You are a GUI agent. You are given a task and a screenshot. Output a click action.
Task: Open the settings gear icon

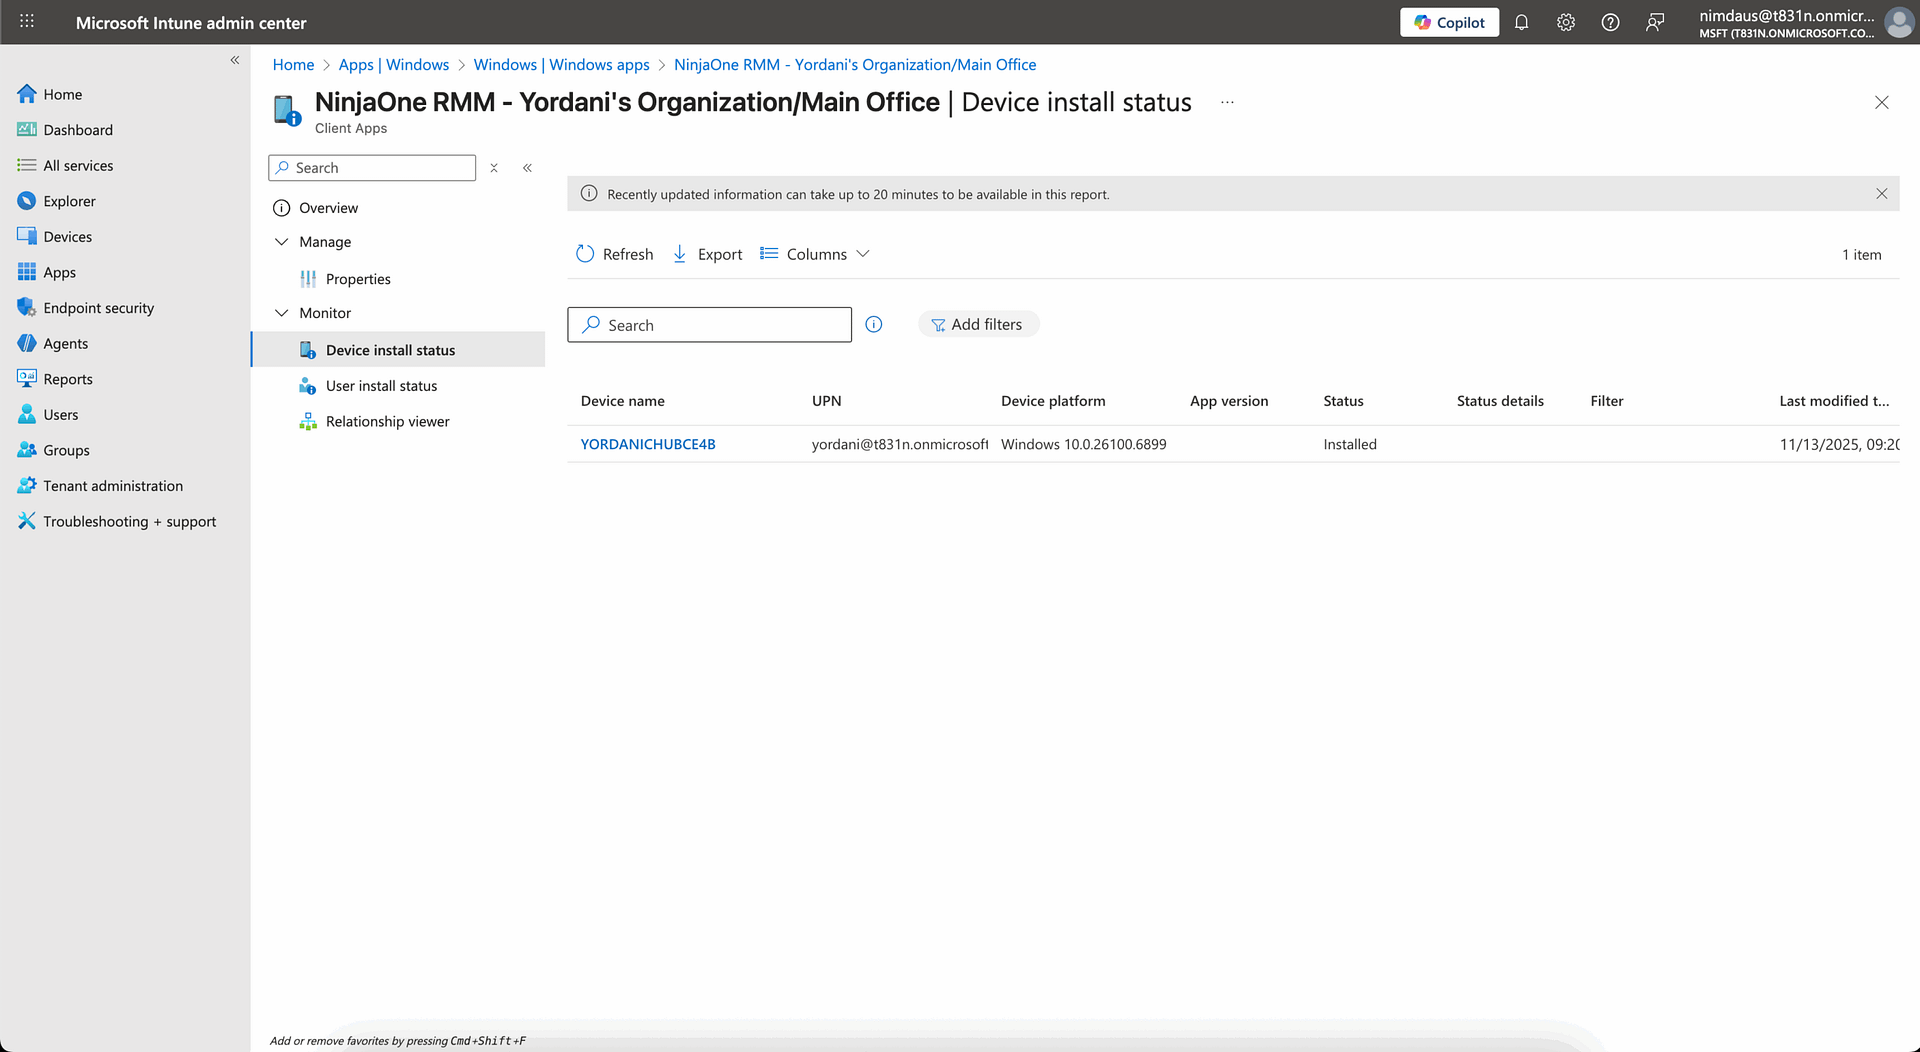coord(1565,22)
